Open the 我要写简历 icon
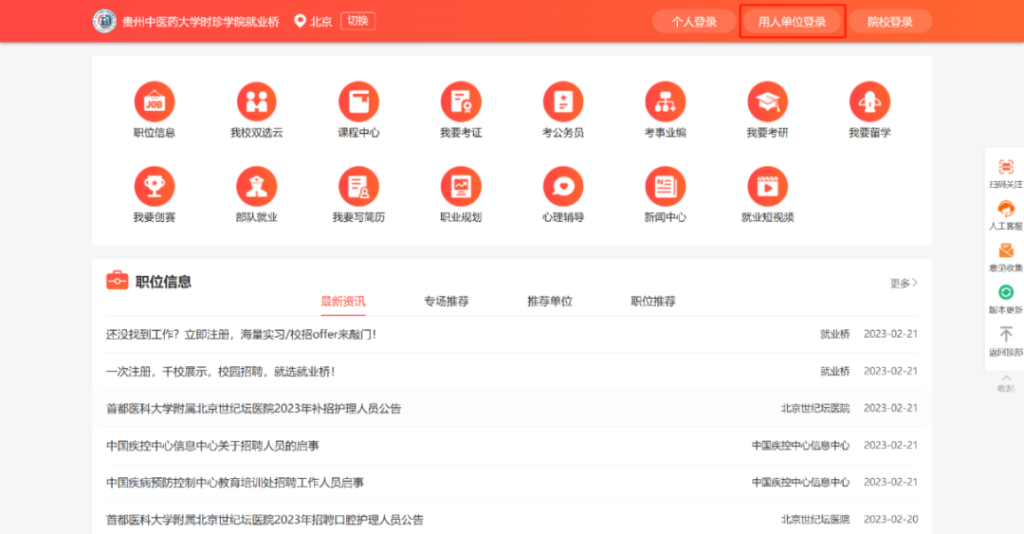The height and width of the screenshot is (534, 1024). (359, 186)
